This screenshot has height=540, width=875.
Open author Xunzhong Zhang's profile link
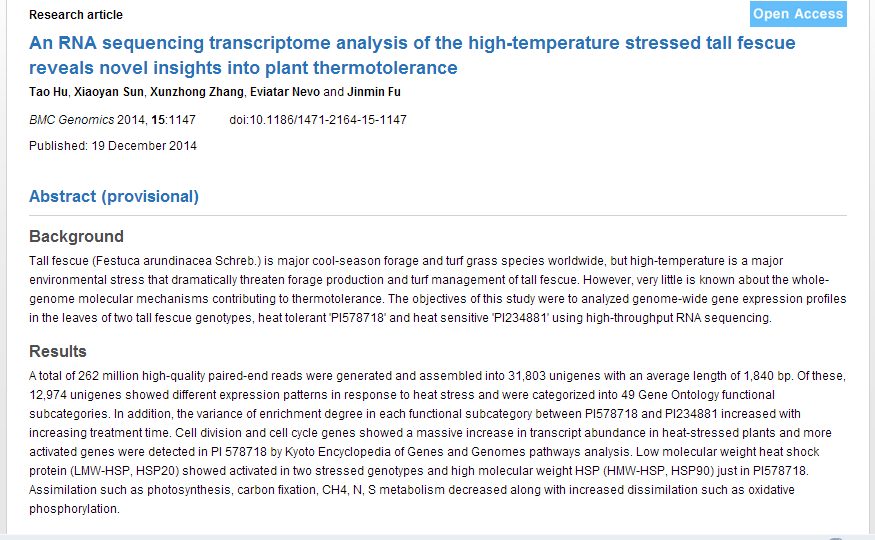pos(197,92)
